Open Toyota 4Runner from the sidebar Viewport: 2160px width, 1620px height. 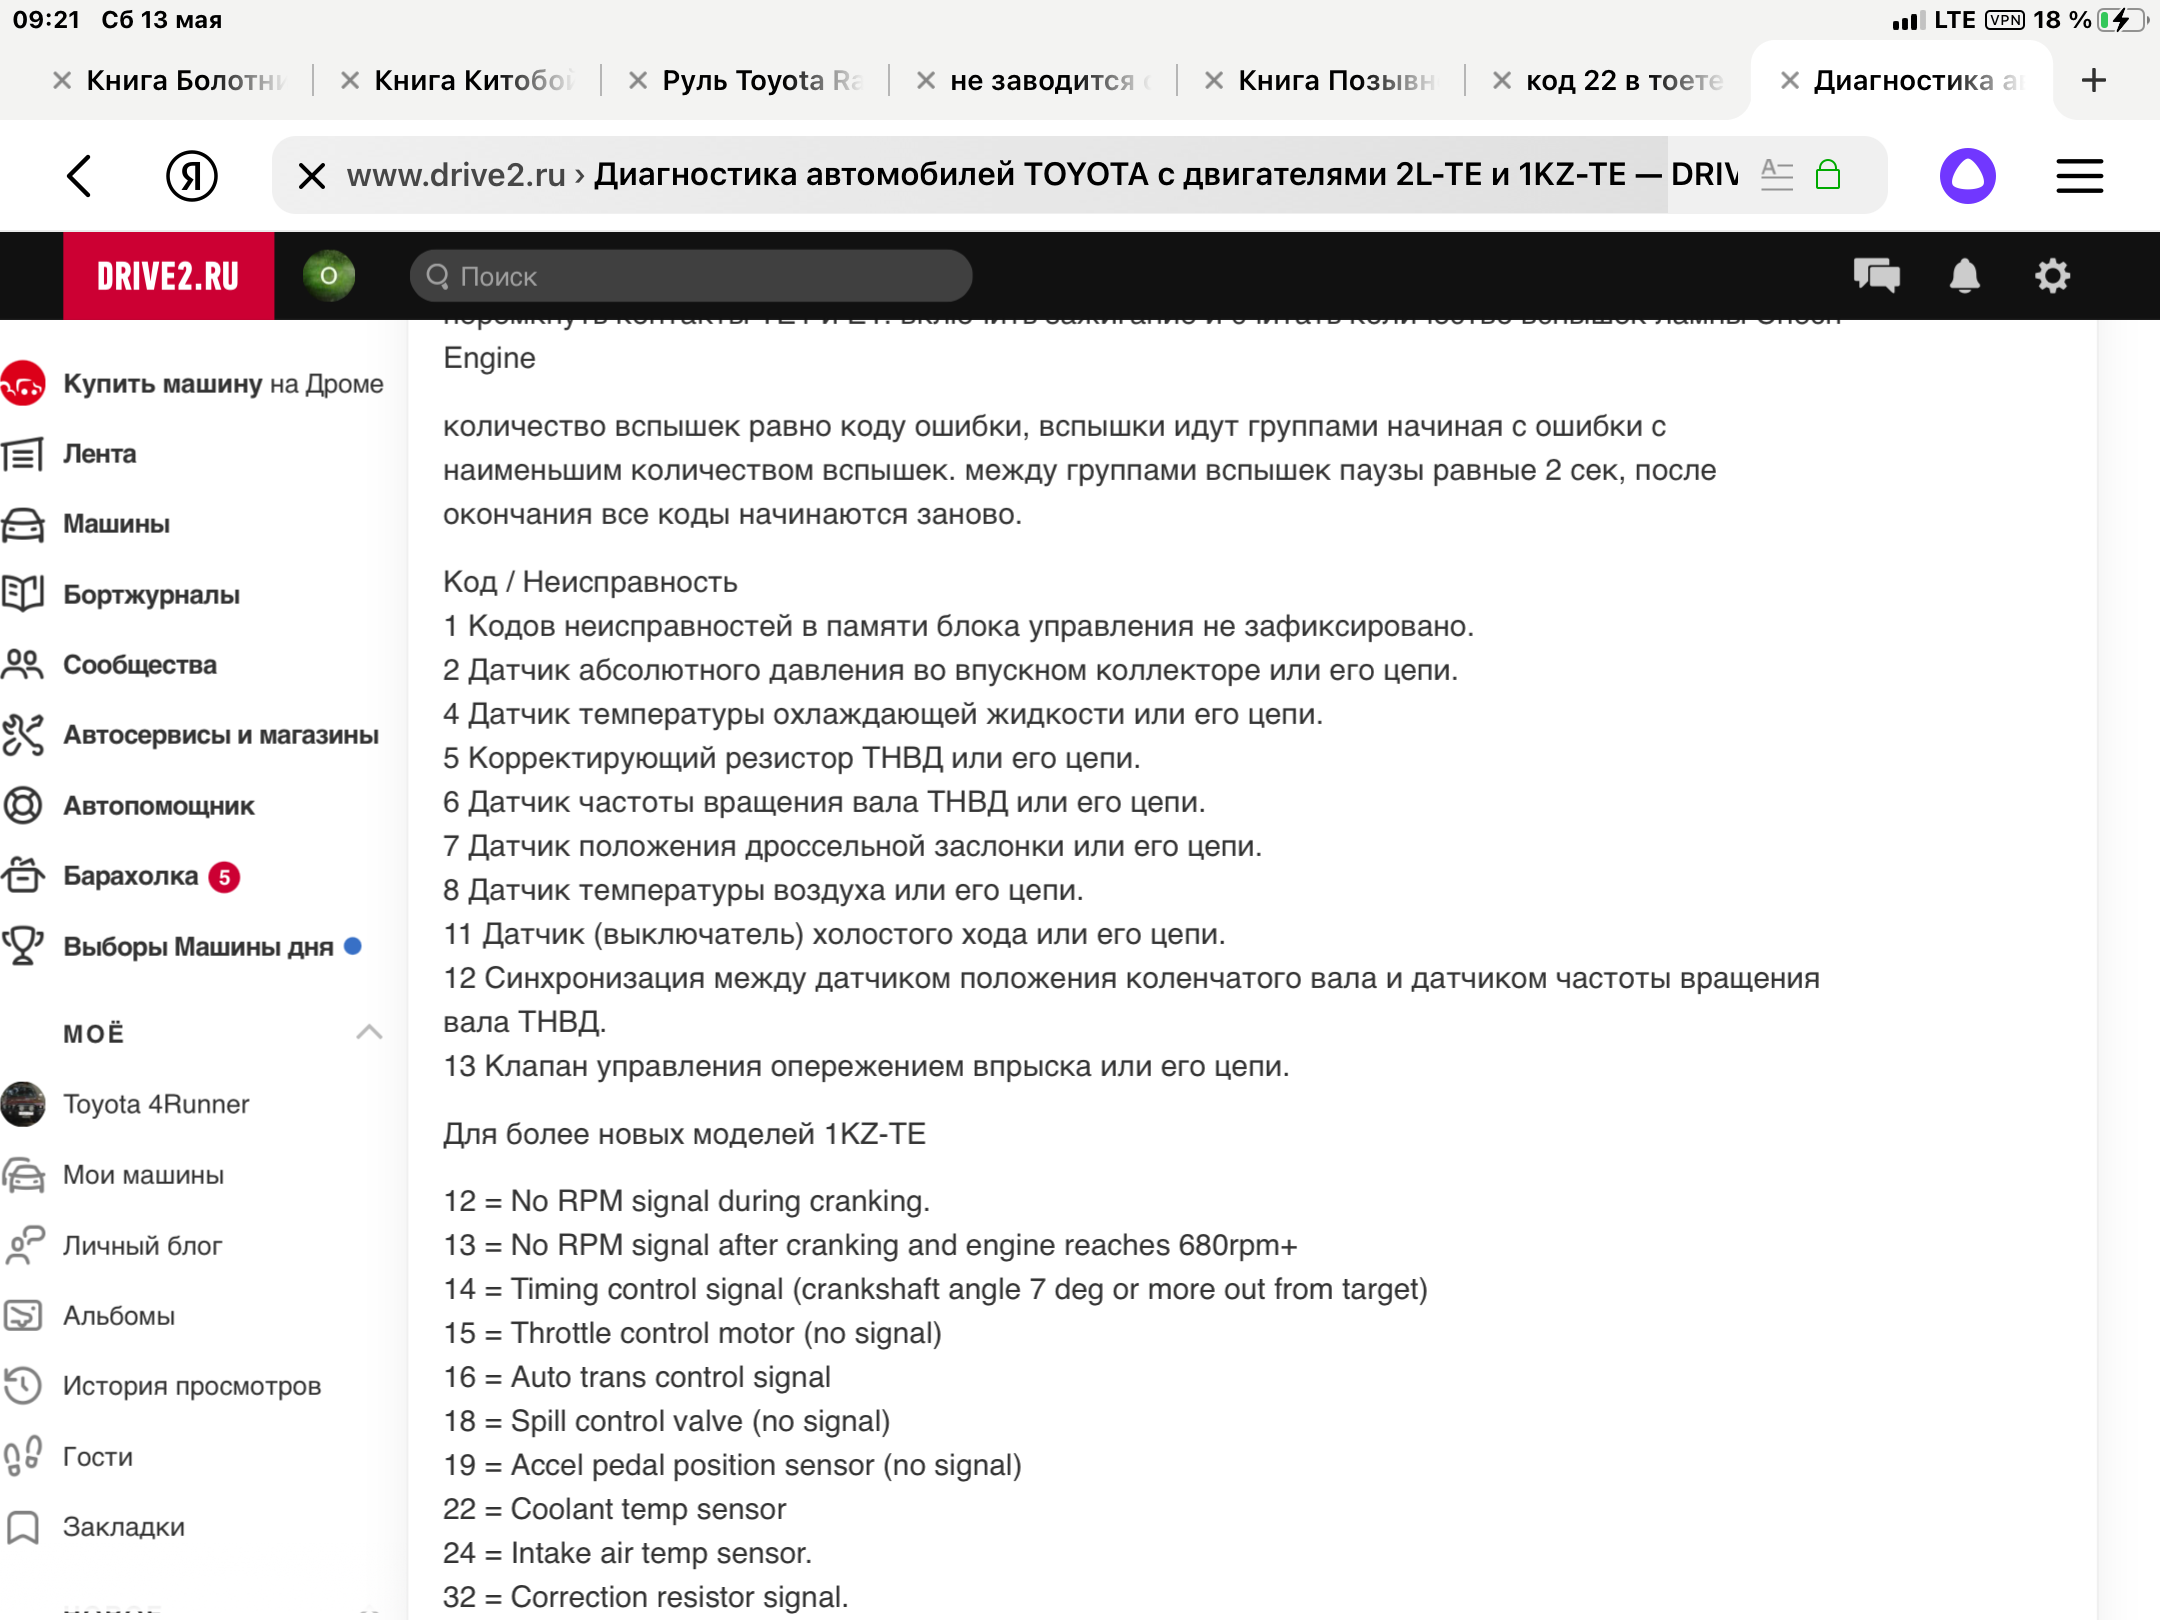(x=156, y=1104)
